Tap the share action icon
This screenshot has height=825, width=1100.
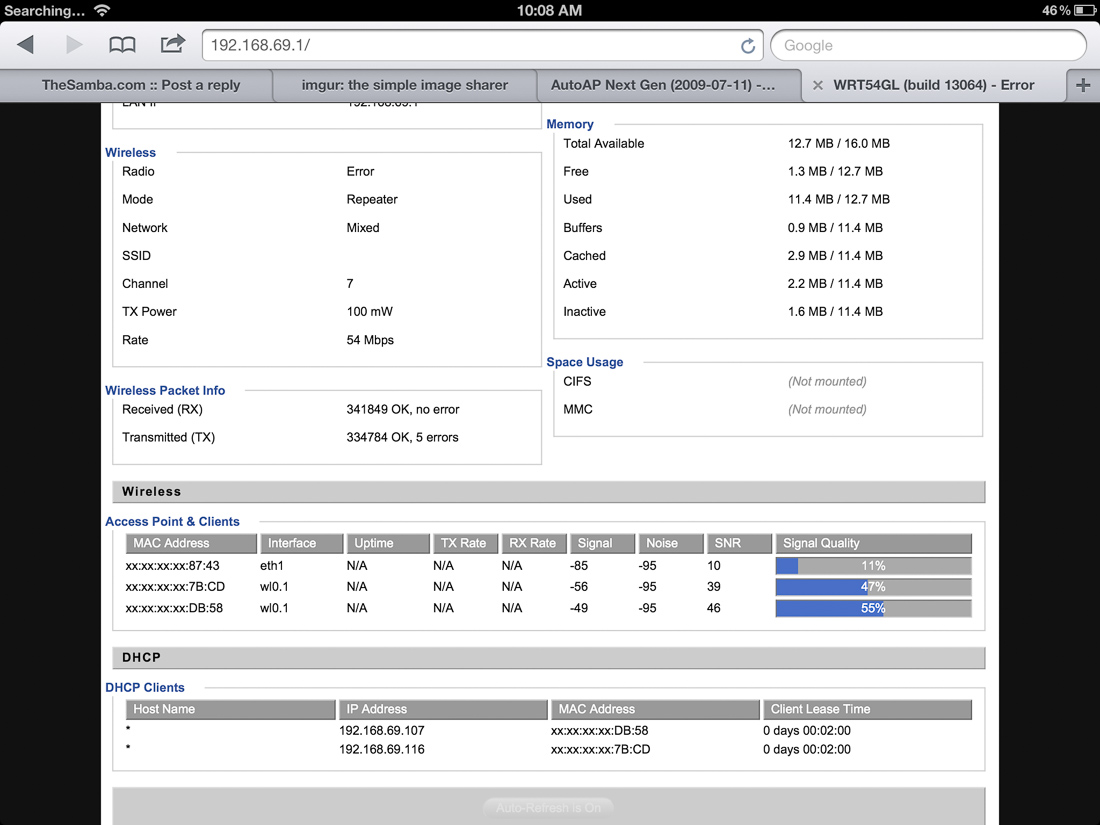pos(173,45)
